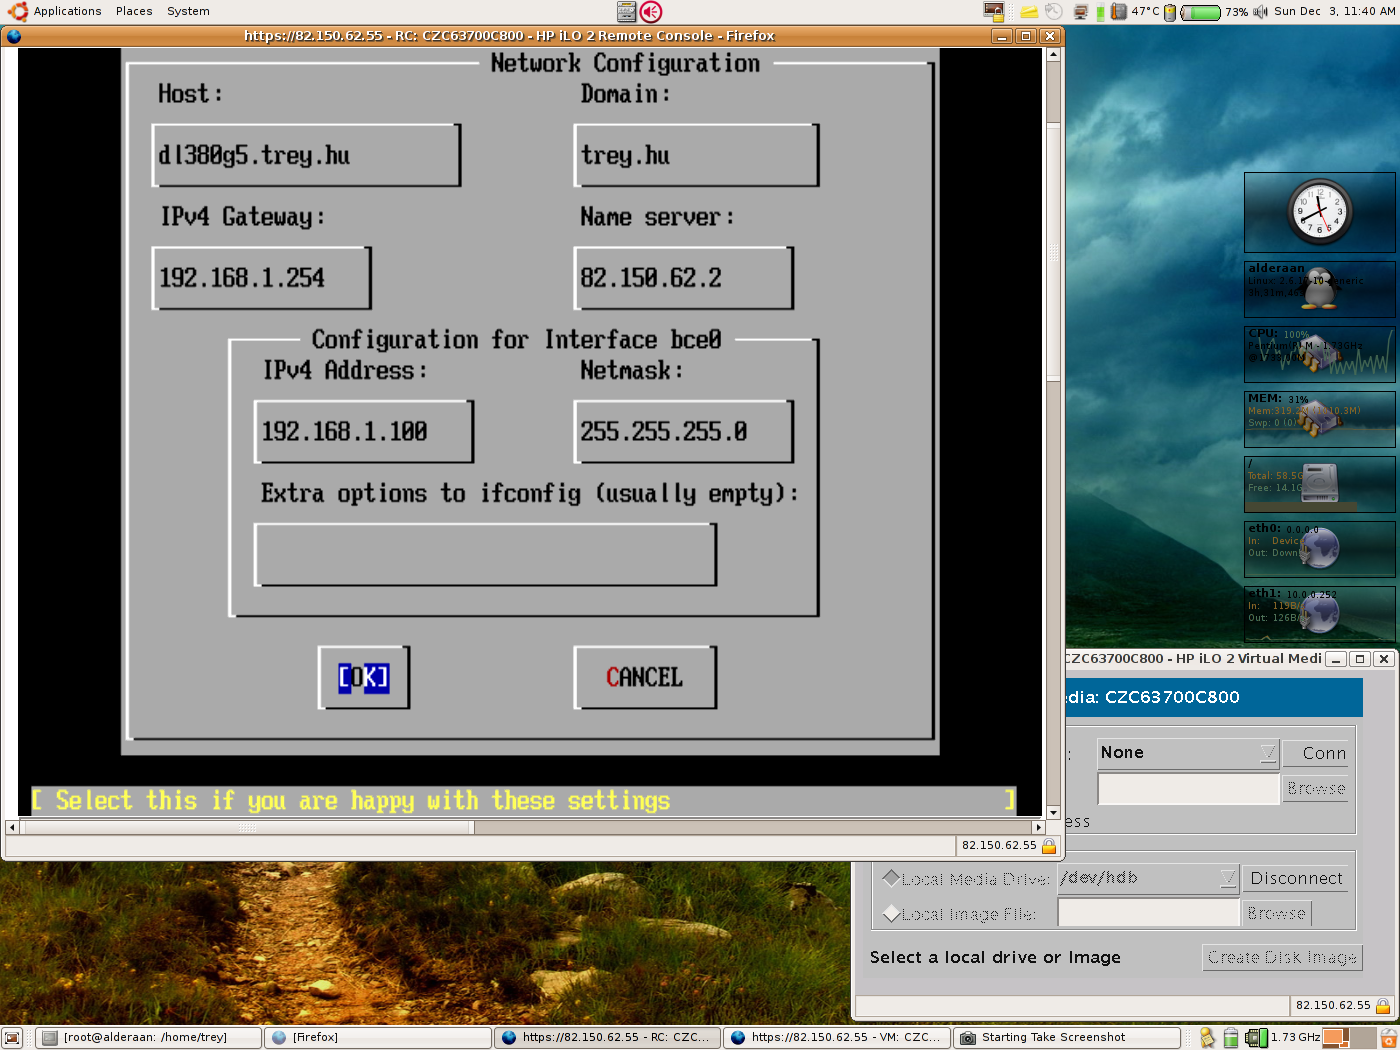The image size is (1400, 1050).
Task: Click the network monitor tray icon
Action: click(1081, 12)
